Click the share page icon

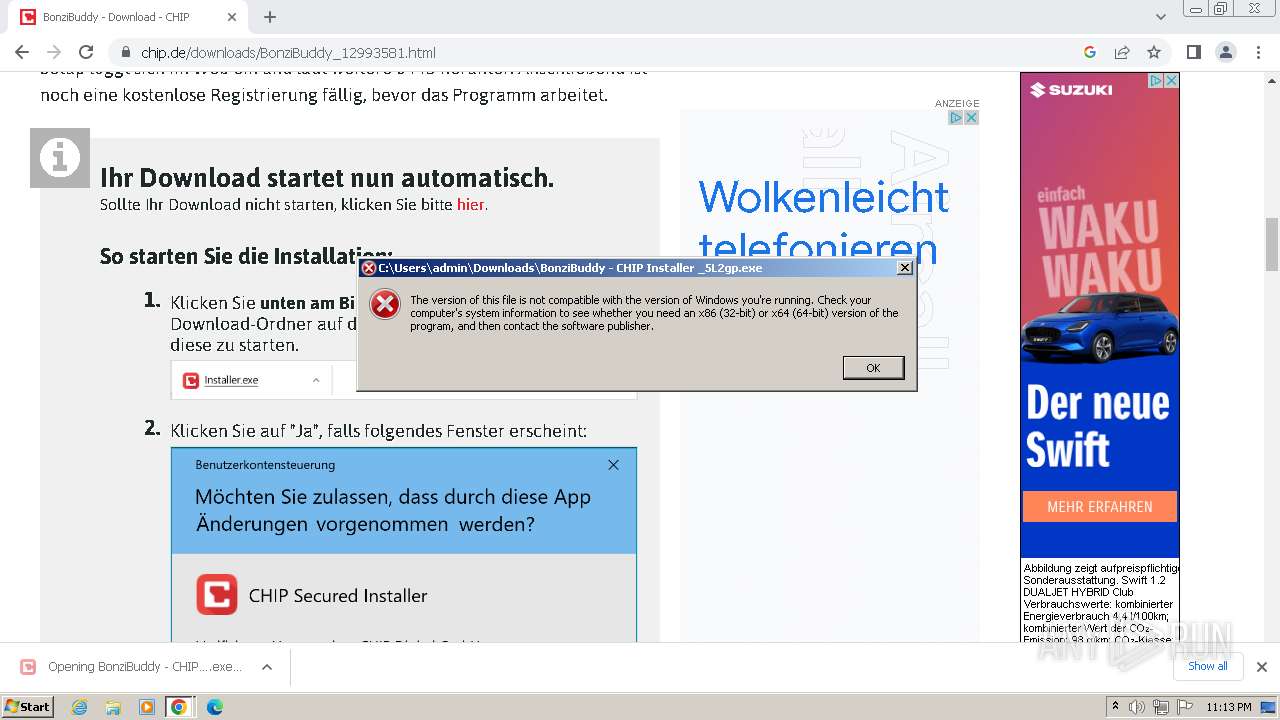pos(1122,52)
